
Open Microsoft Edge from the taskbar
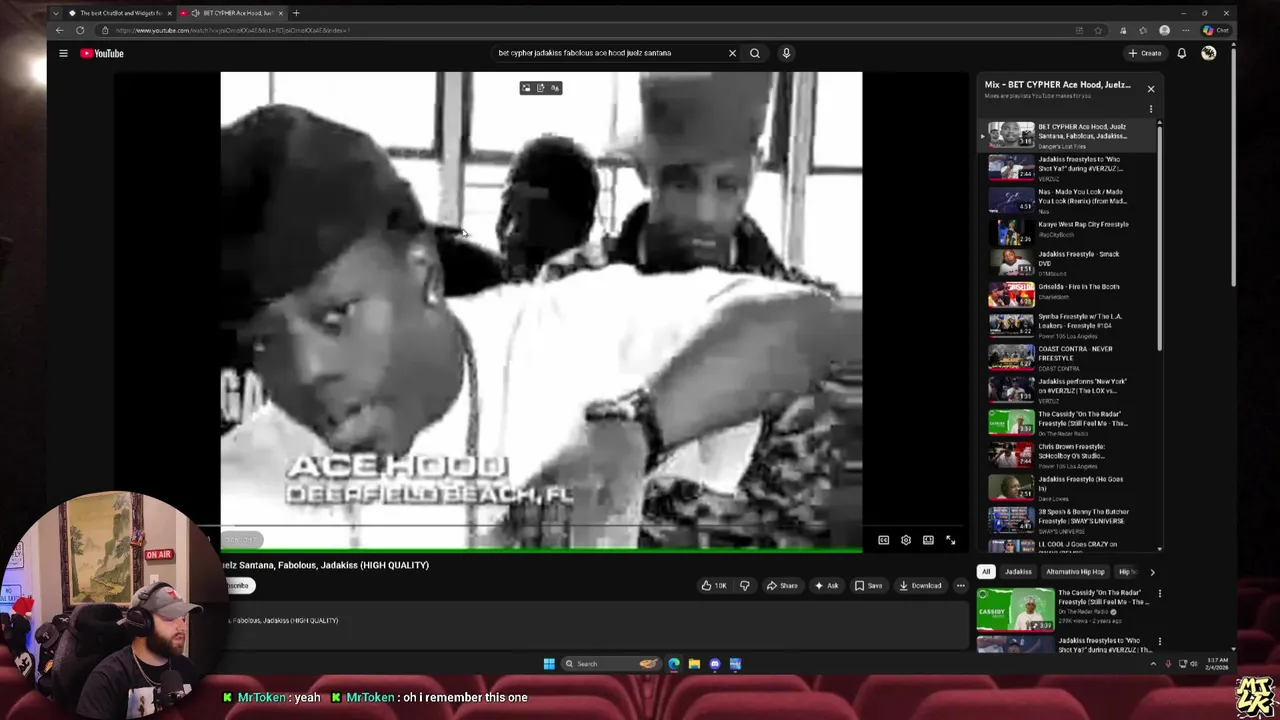[x=674, y=664]
